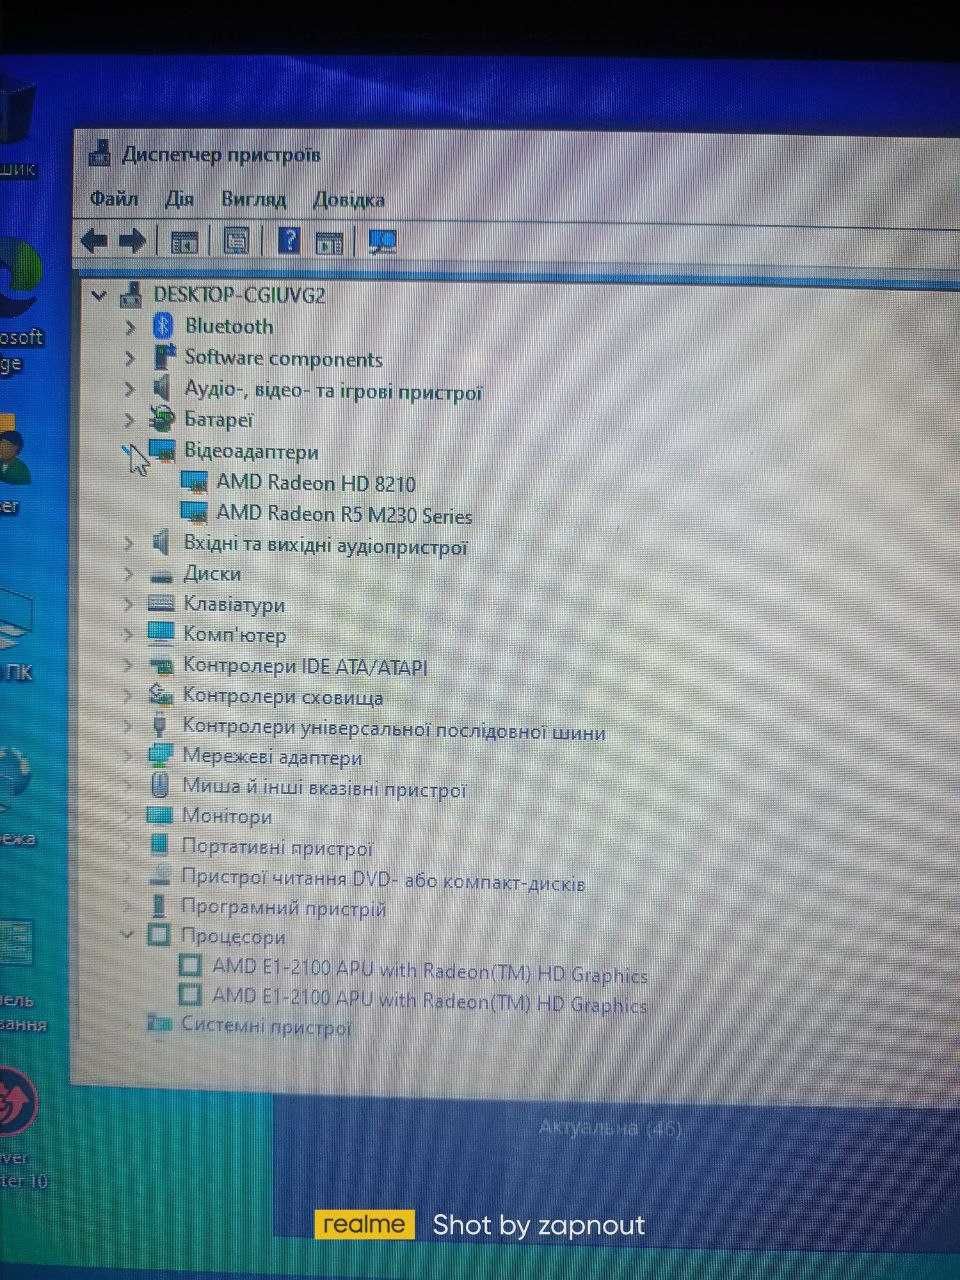Click the Батареї battery icon
This screenshot has width=960, height=1280.
tap(162, 418)
